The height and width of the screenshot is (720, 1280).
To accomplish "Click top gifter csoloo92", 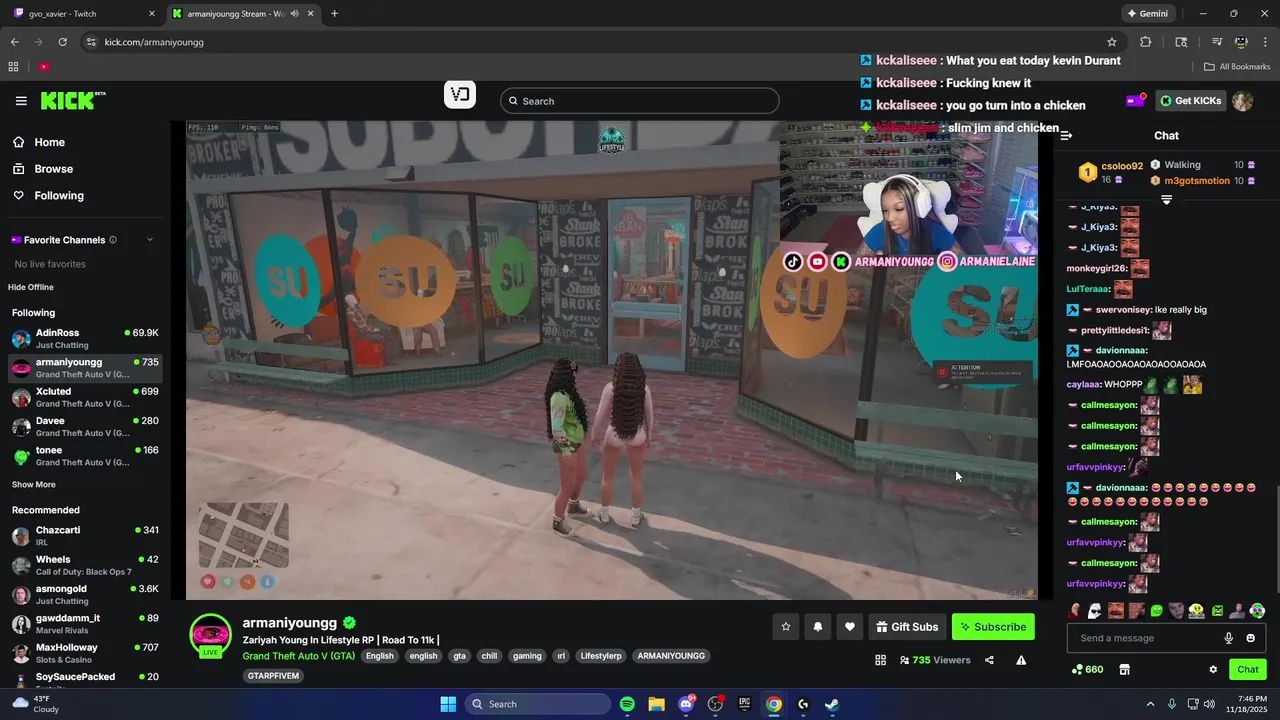I will coord(1122,166).
